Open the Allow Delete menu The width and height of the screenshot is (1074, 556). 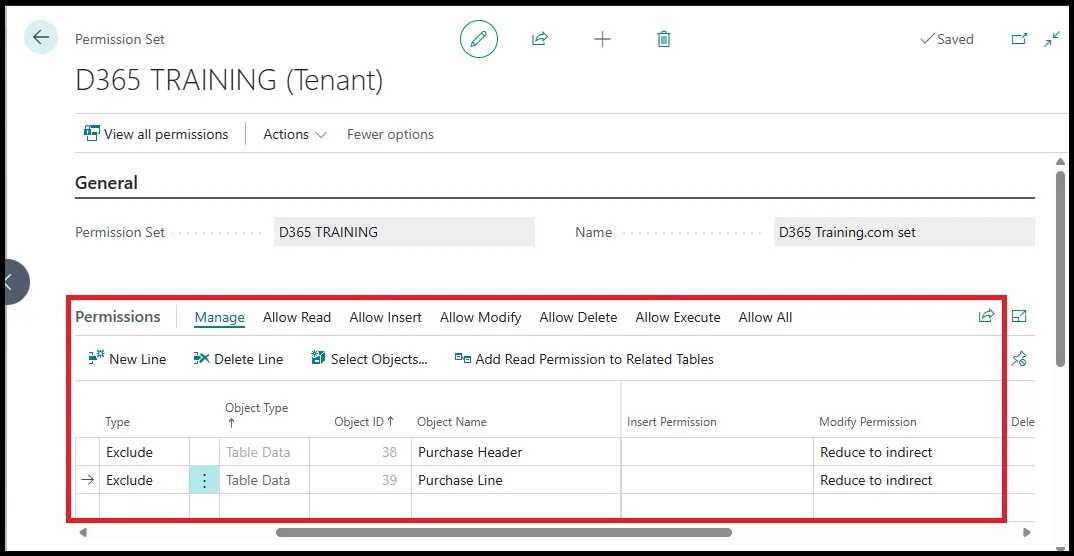coord(578,317)
